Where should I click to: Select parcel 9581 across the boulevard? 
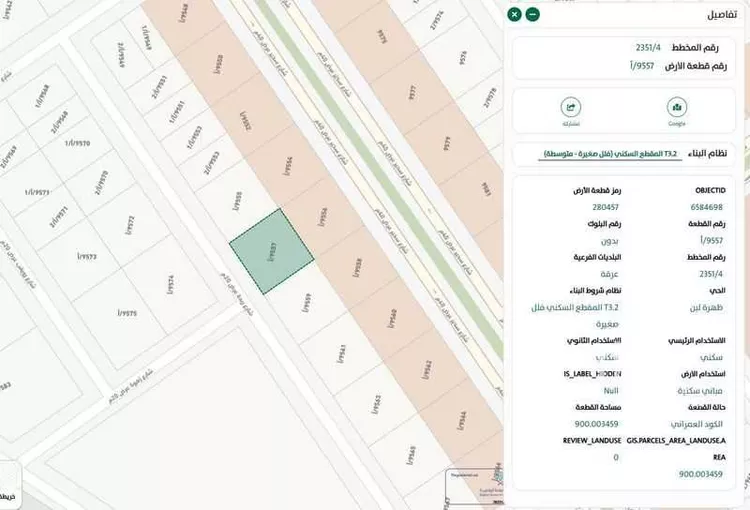coord(485,189)
